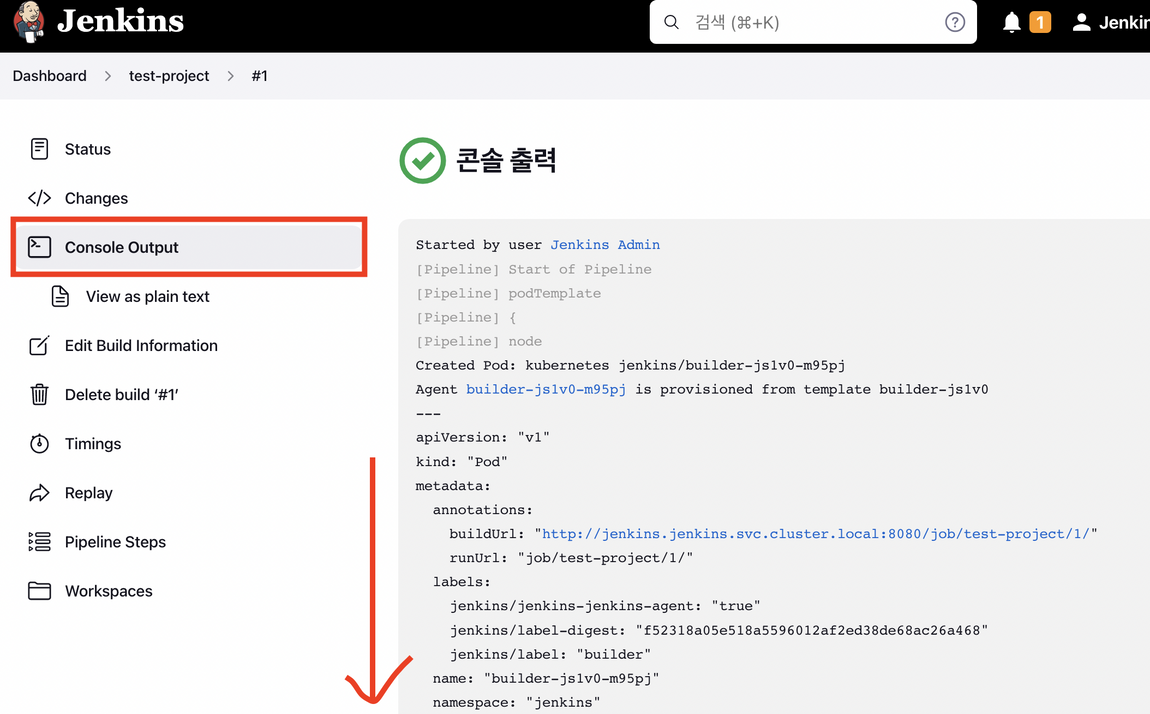Open the orange notification count badge

pos(1039,22)
